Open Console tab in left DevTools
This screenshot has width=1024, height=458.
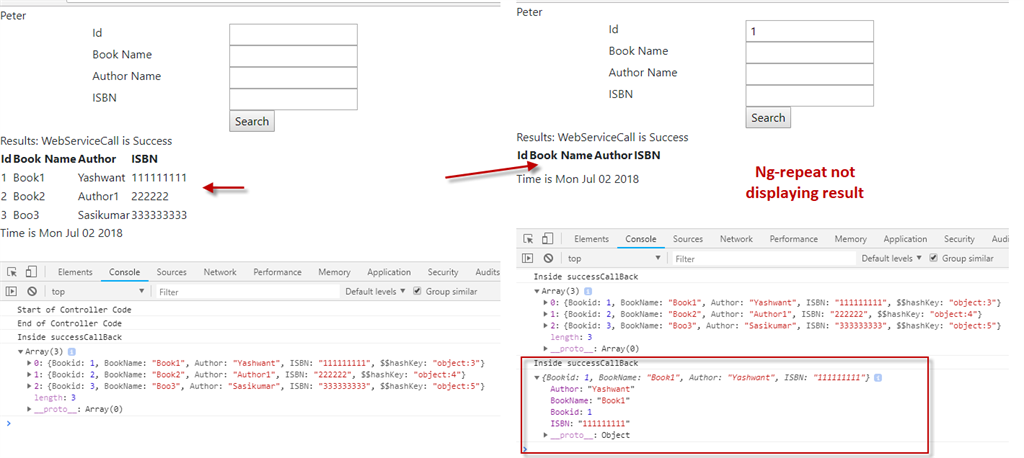124,272
